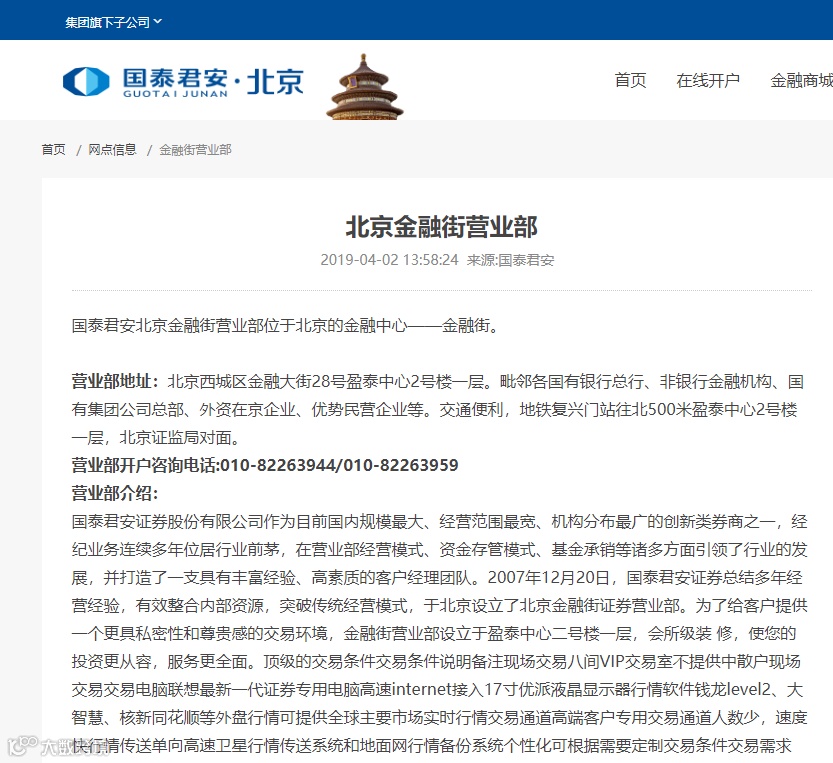Click the line starting 展，并打造了一支具有丰富经验

click(437, 577)
